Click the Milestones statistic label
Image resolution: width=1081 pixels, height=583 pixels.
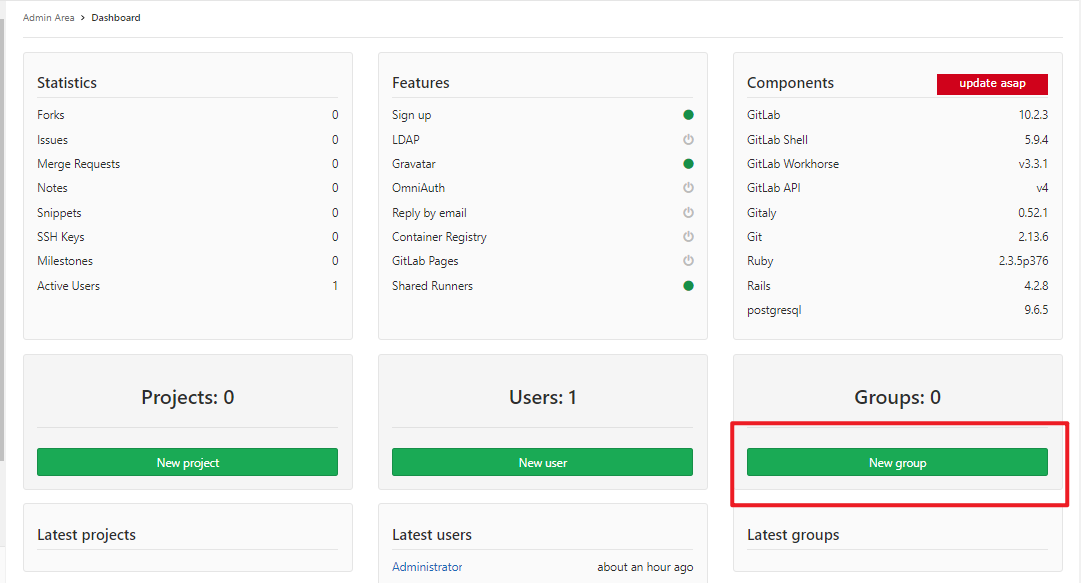(x=65, y=261)
